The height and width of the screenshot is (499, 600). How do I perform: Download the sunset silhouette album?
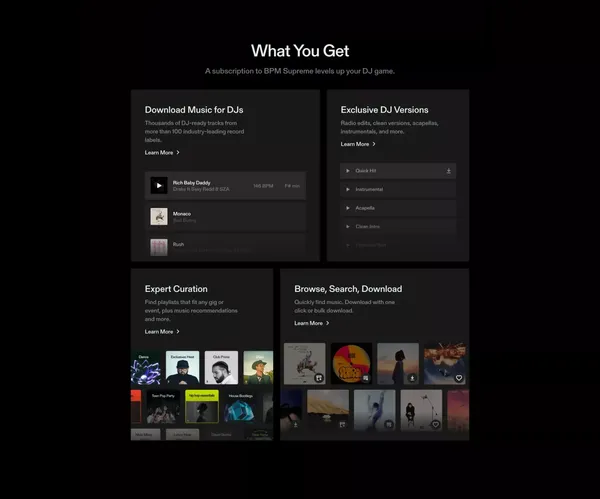tap(412, 378)
